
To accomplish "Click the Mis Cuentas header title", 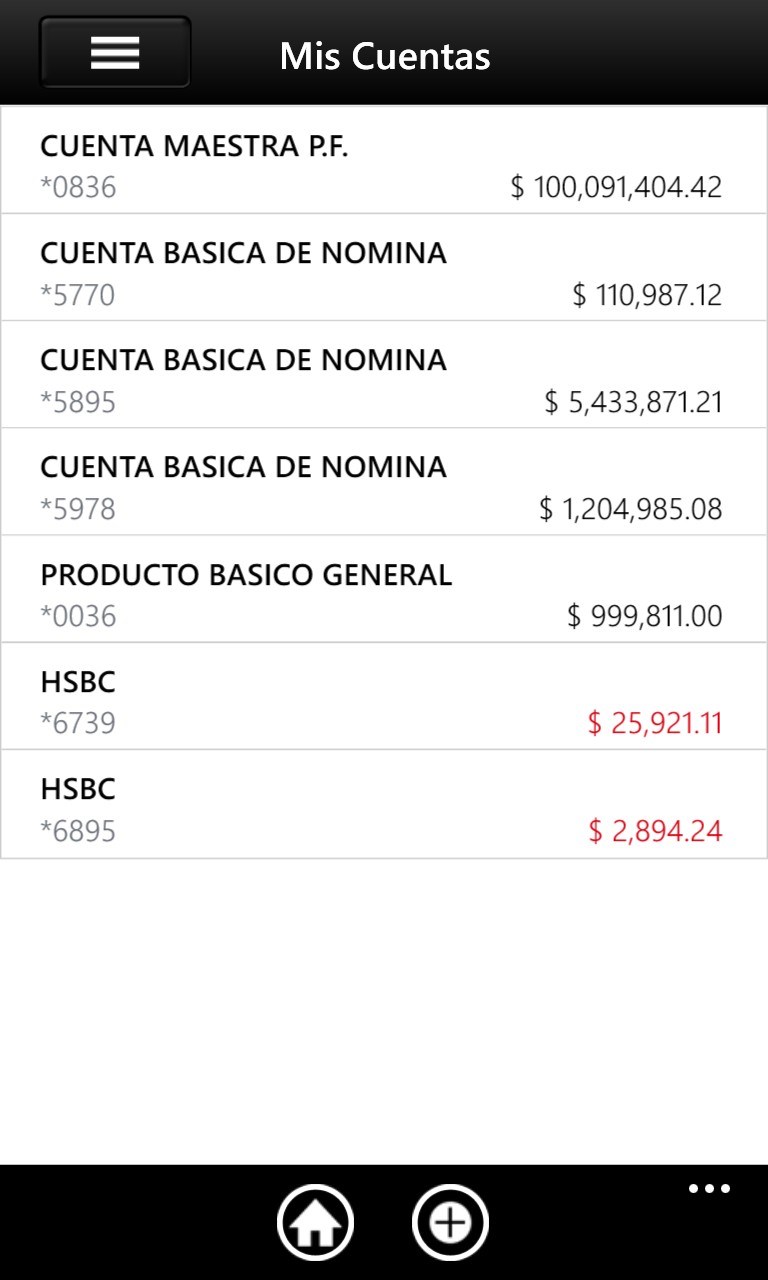I will click(385, 56).
